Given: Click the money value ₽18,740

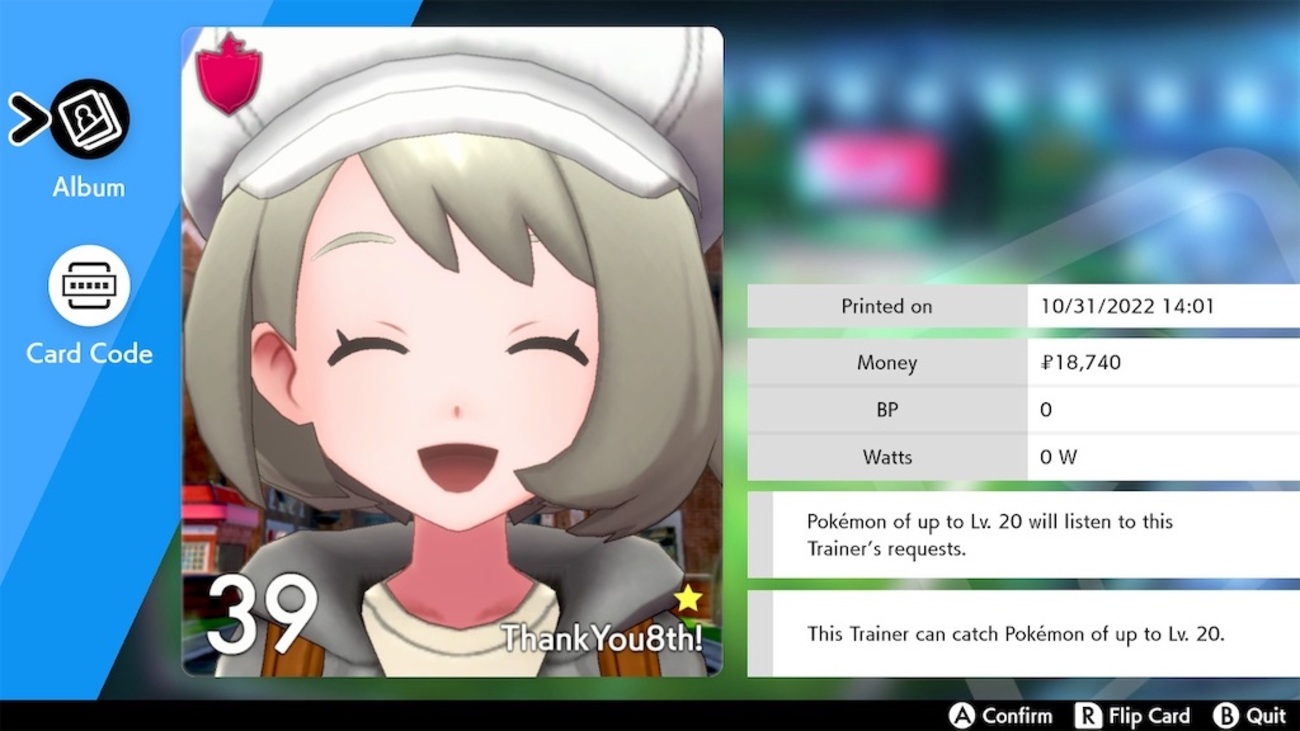Looking at the screenshot, I should [x=1081, y=362].
